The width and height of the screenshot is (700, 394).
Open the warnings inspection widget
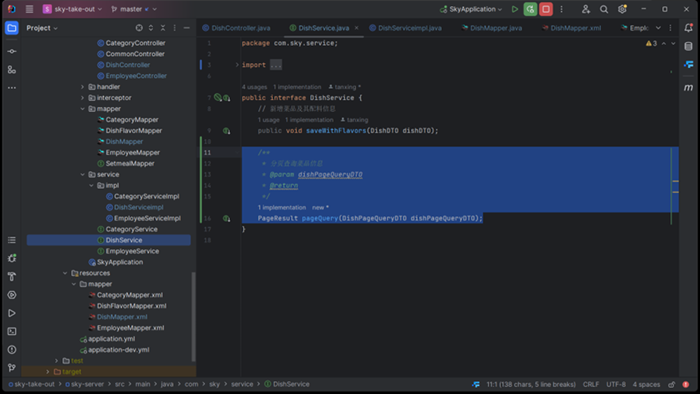pos(651,43)
